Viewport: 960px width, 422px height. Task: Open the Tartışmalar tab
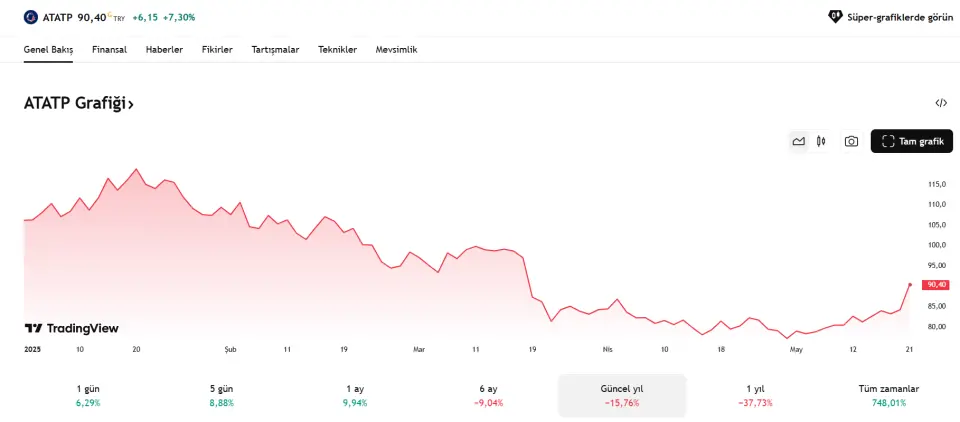276,50
